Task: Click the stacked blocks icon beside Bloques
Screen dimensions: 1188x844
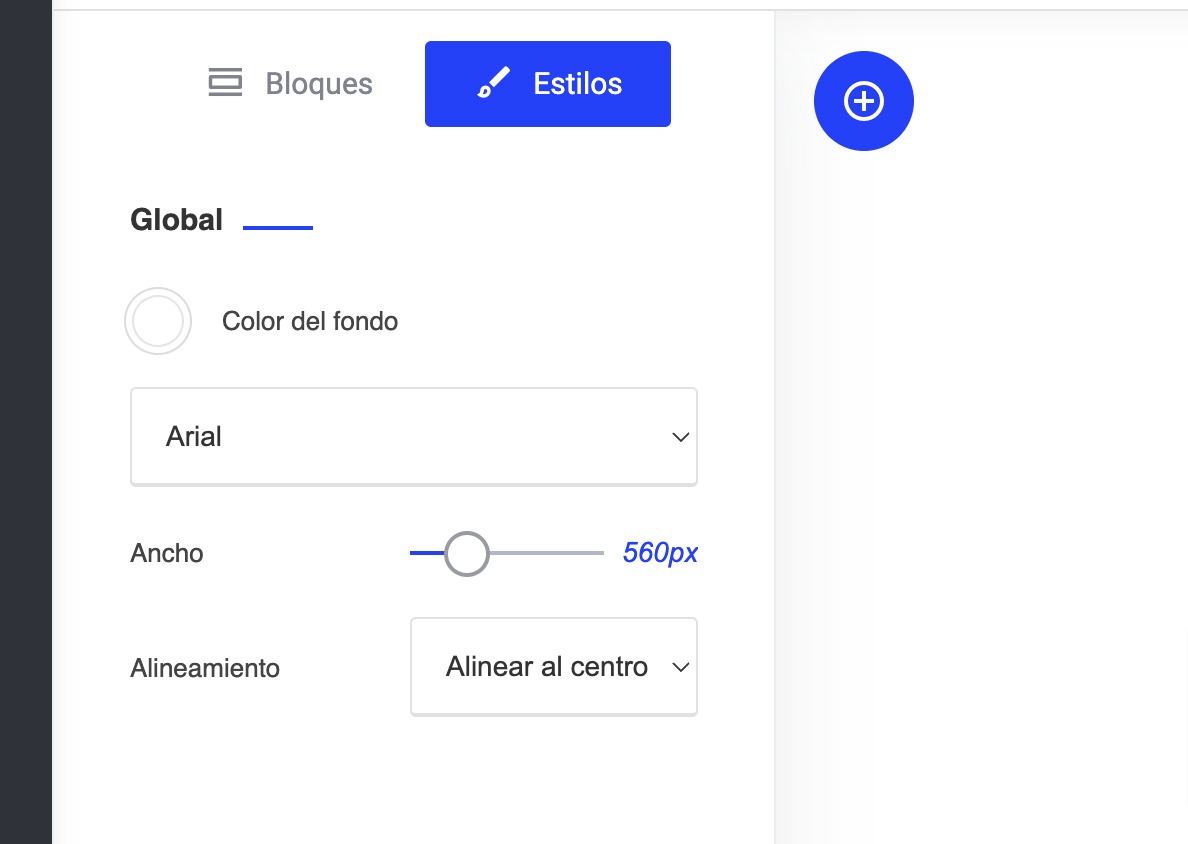Action: (x=225, y=84)
